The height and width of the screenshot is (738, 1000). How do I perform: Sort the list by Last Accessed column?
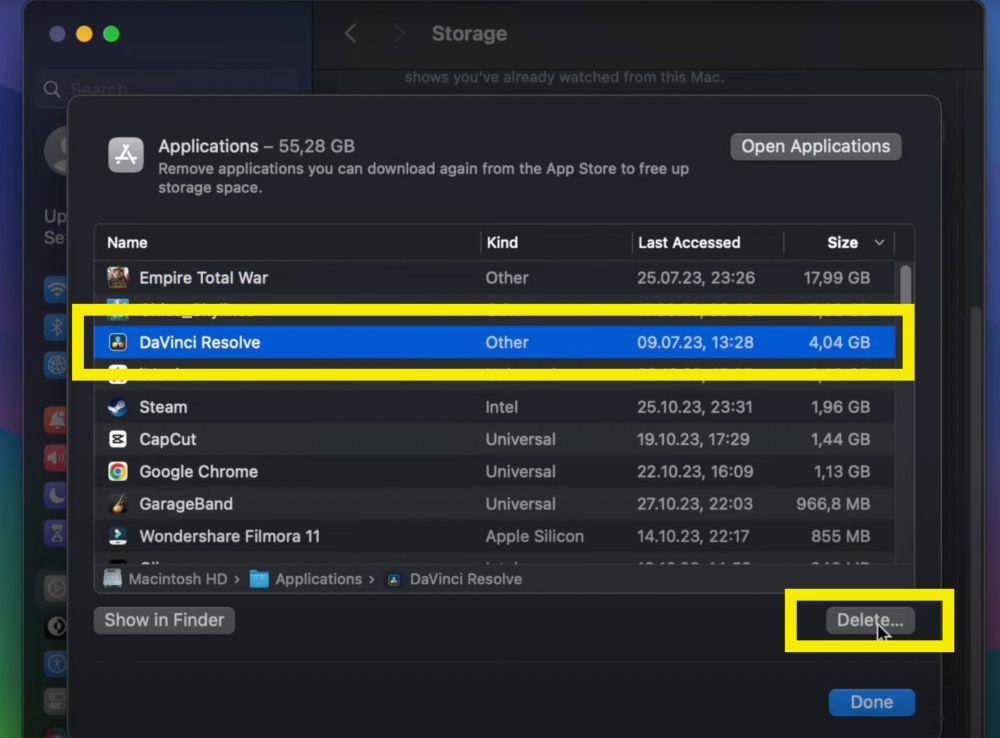point(689,242)
